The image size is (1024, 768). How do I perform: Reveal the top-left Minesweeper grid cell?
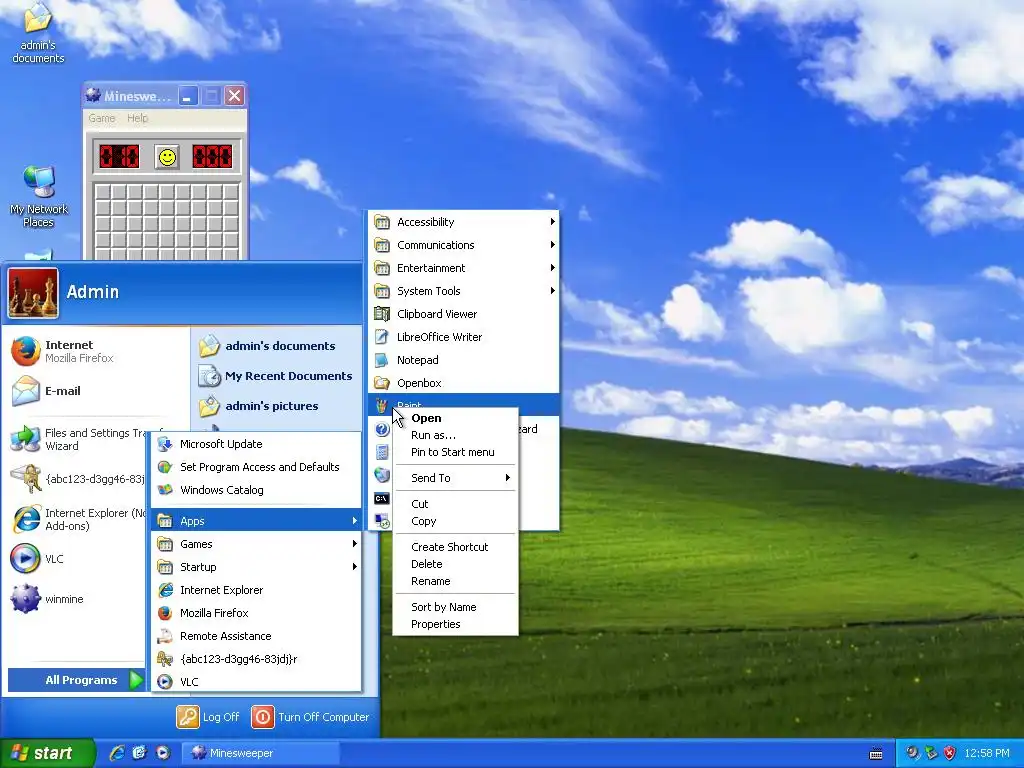point(103,192)
